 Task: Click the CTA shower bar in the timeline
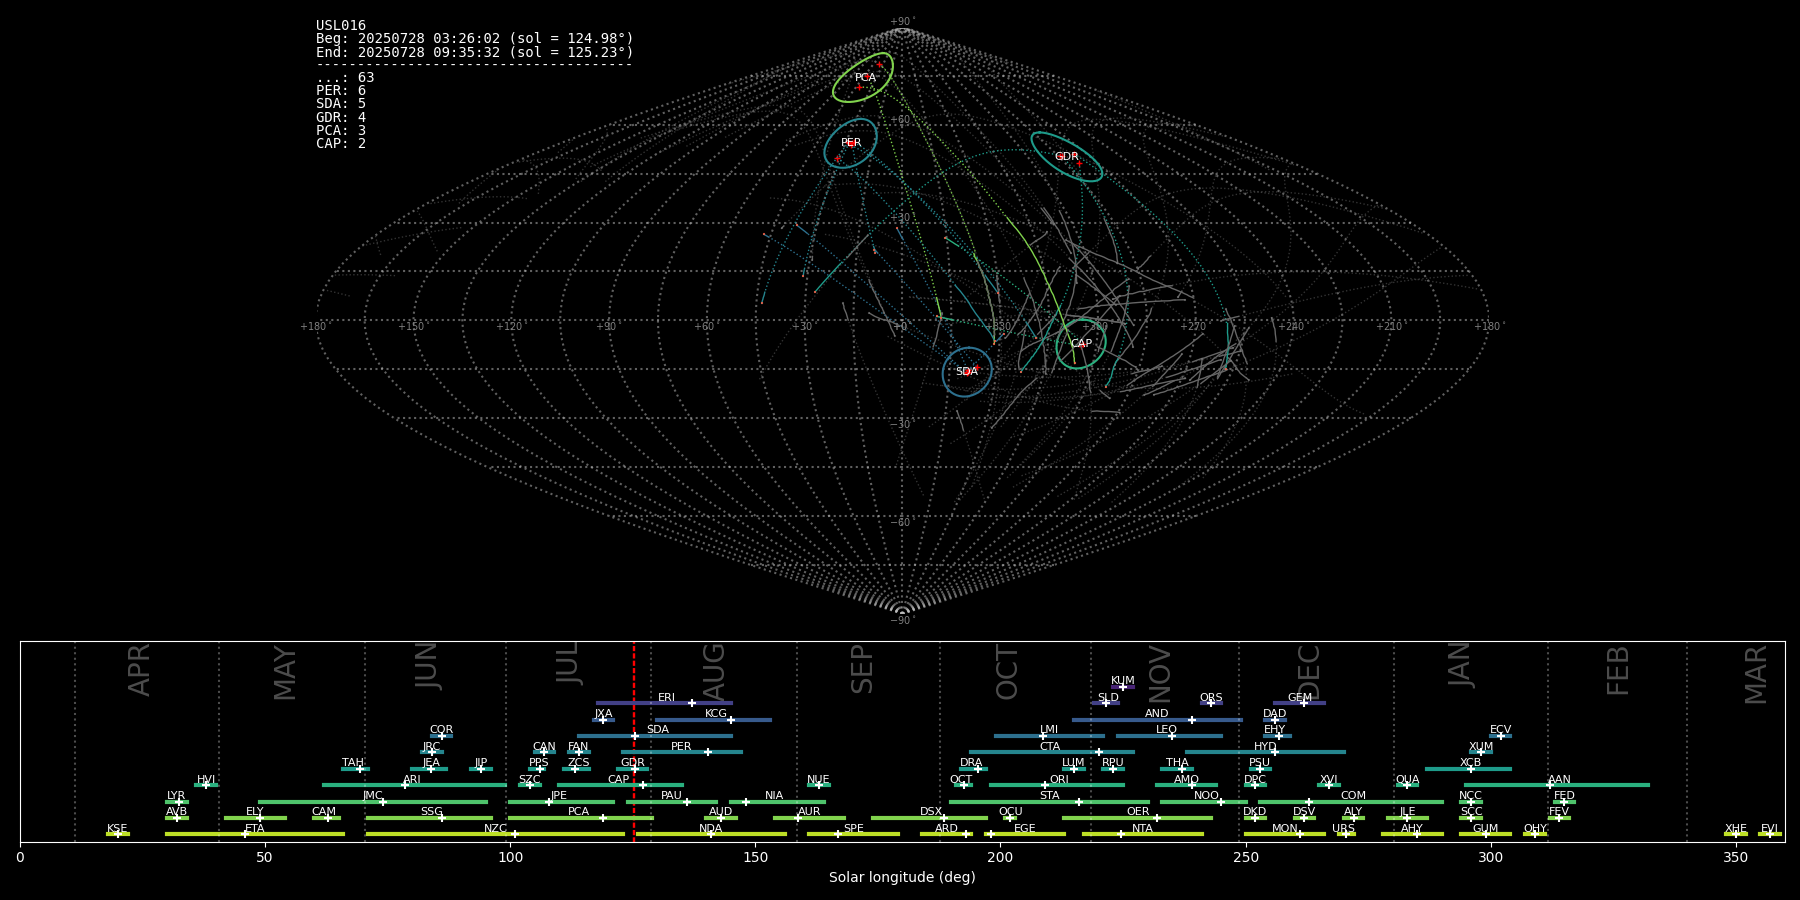(x=1052, y=752)
